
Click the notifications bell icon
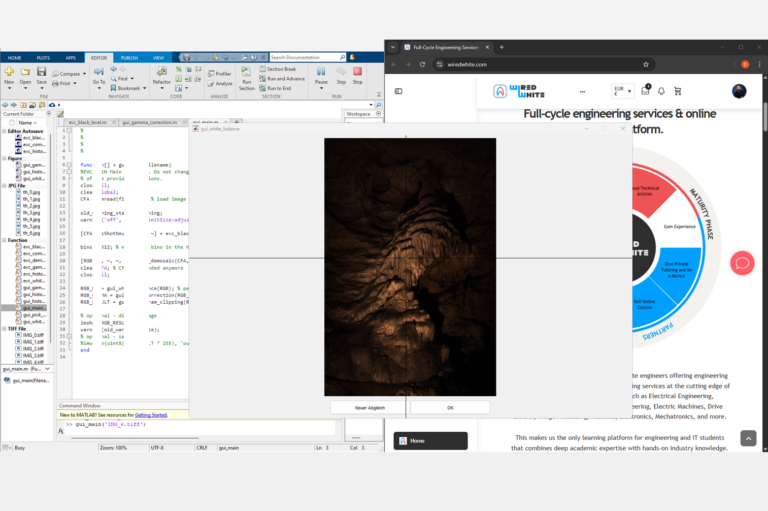[x=661, y=91]
